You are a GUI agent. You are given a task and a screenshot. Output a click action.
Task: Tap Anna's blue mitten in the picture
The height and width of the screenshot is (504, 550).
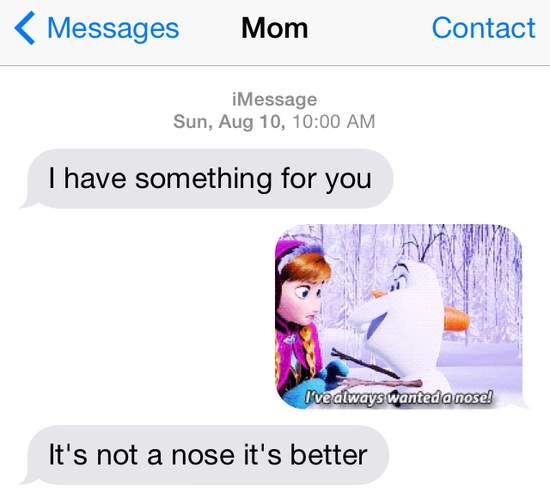point(333,375)
